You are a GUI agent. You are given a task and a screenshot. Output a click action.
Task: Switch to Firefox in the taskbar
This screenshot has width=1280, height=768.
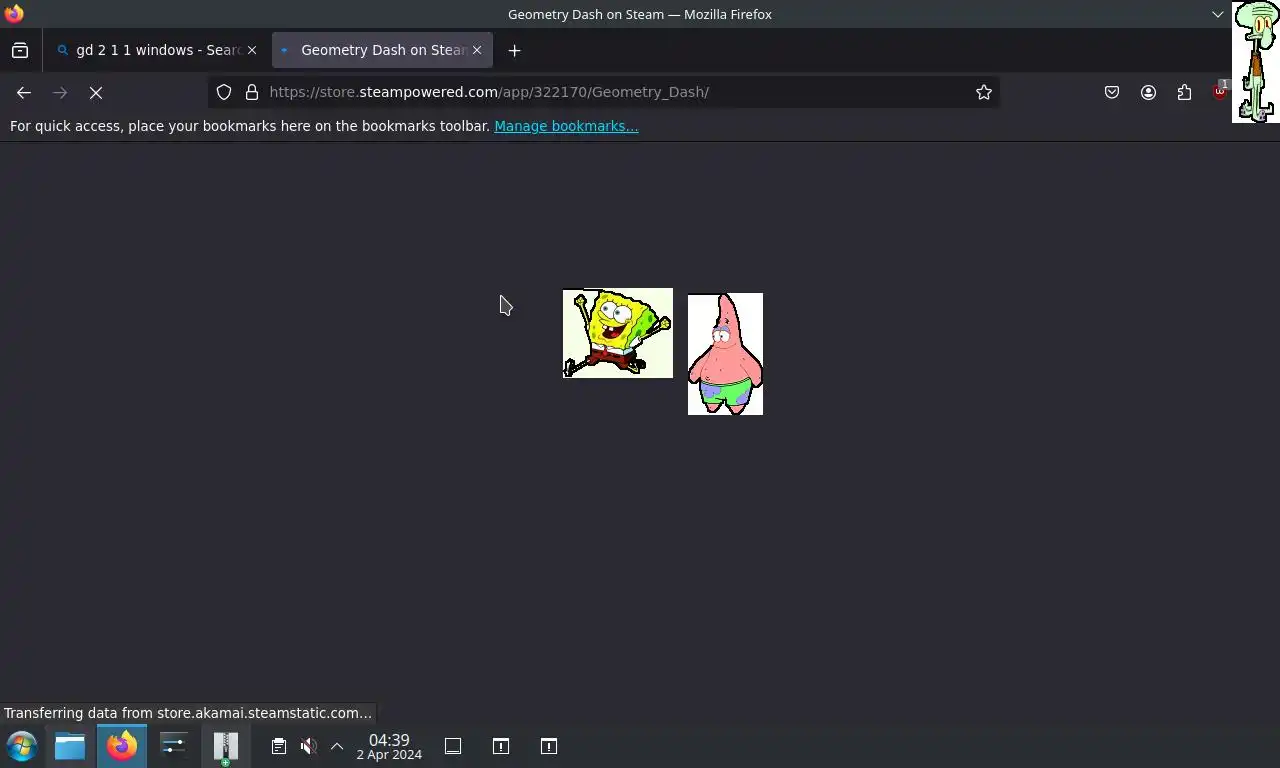pos(122,746)
